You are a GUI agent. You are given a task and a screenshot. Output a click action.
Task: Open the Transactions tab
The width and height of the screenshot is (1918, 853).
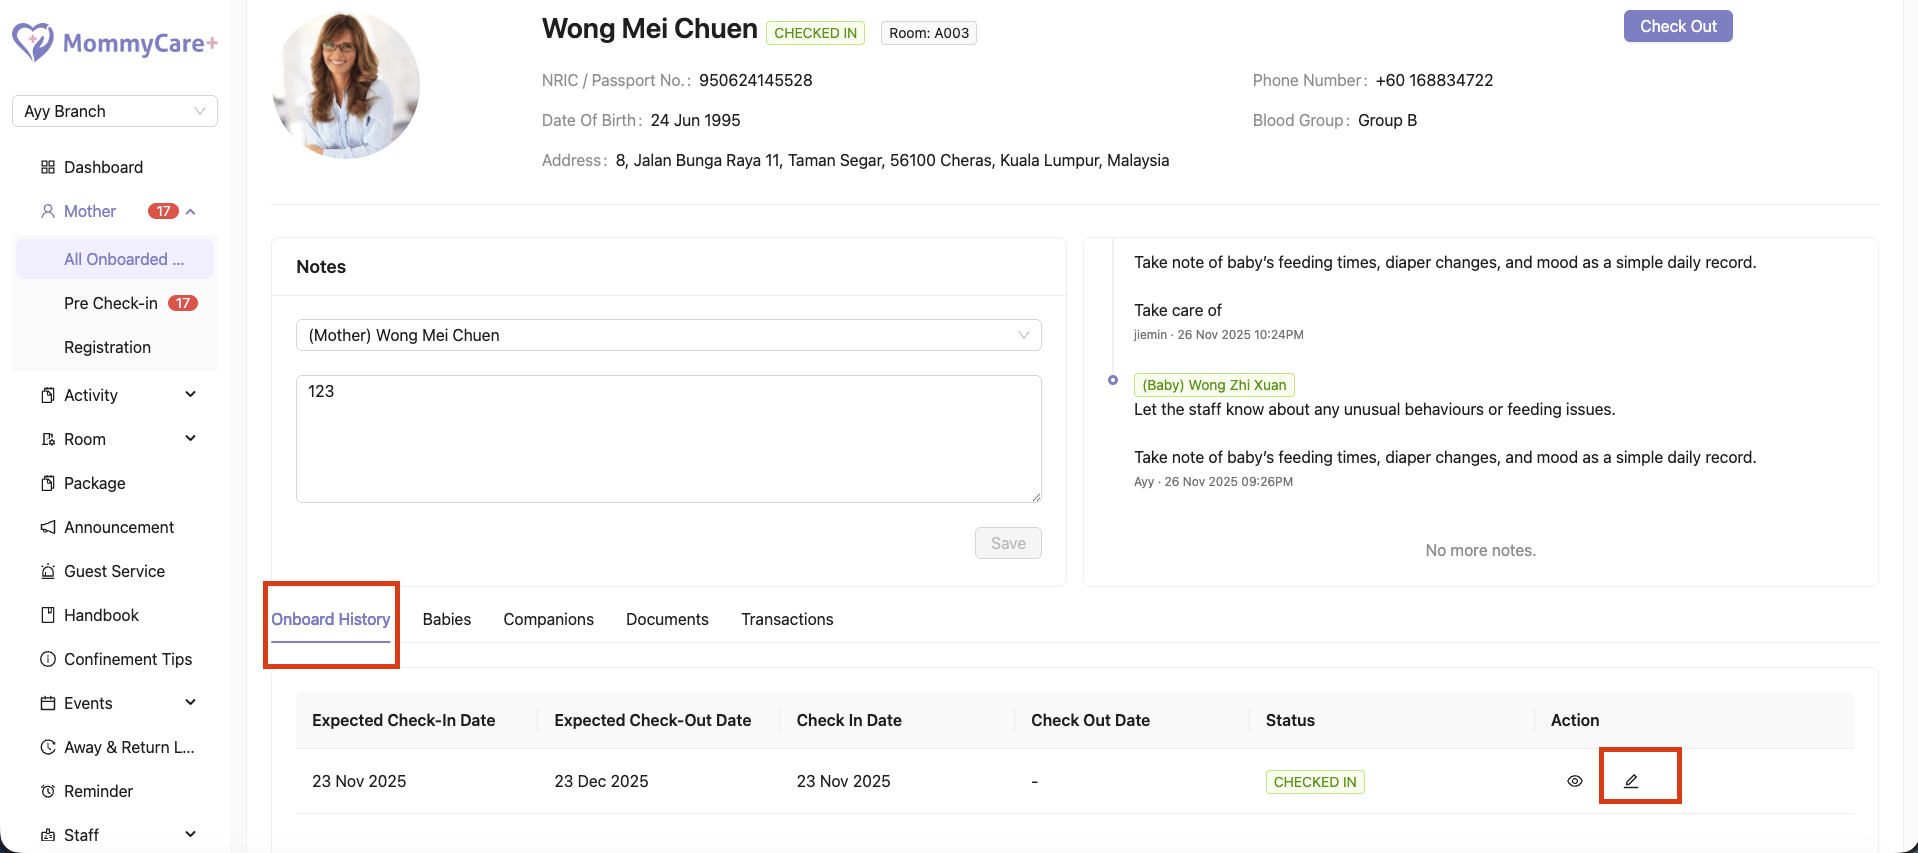(787, 619)
